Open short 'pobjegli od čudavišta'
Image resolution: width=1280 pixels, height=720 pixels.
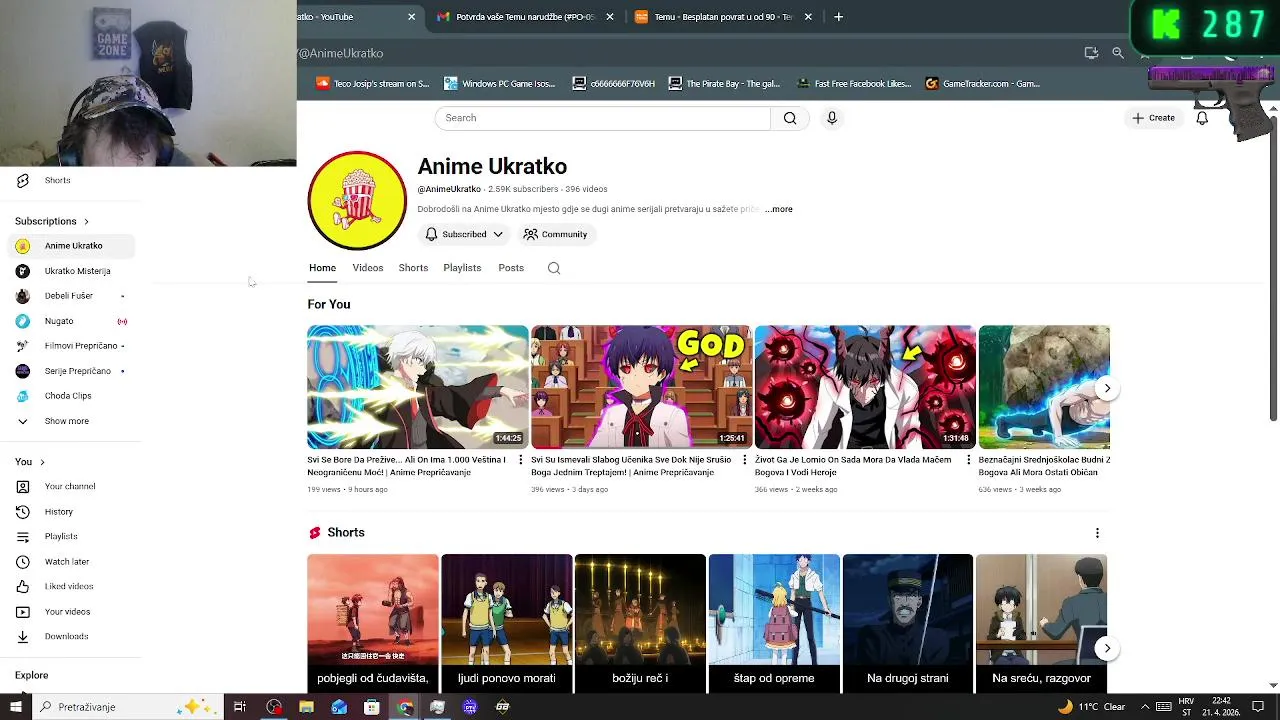[373, 622]
